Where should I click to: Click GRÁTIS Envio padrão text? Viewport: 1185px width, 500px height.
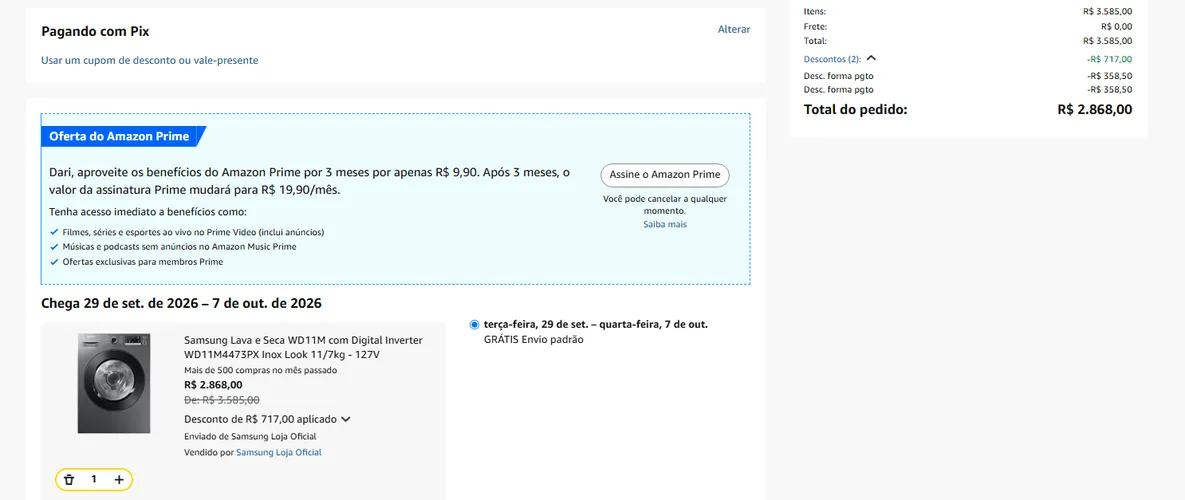pyautogui.click(x=534, y=340)
